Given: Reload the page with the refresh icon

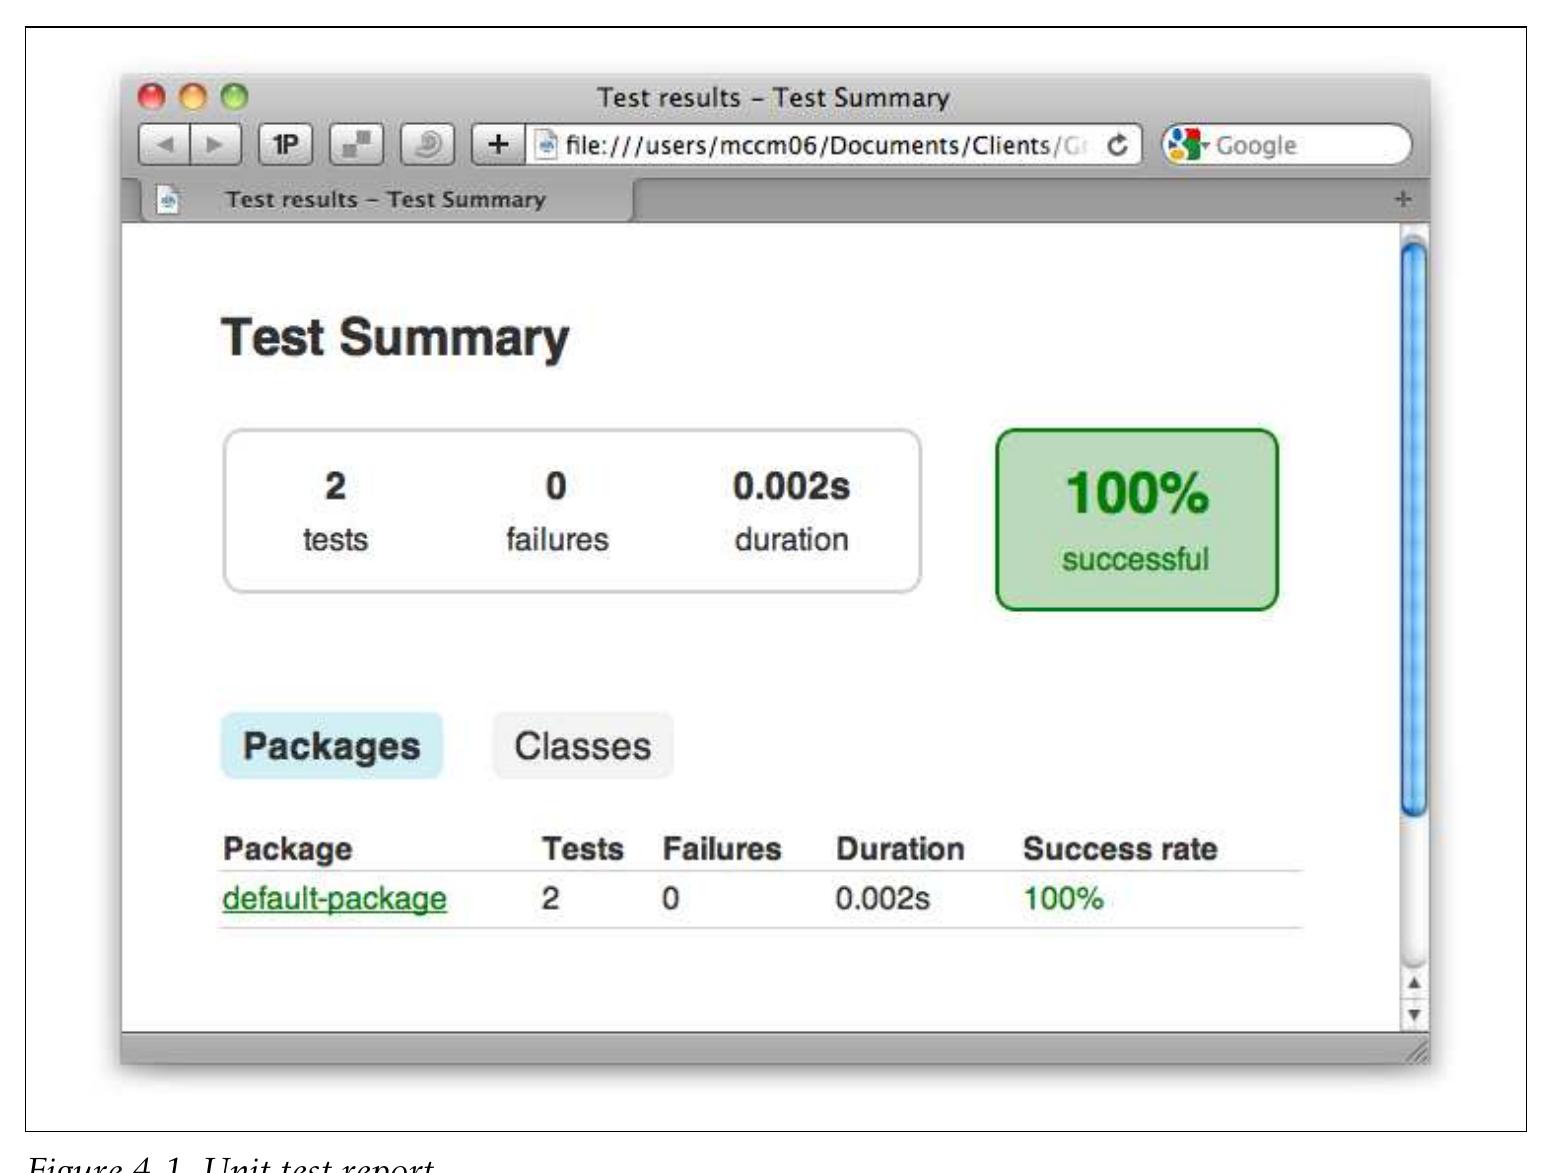Looking at the screenshot, I should [x=1118, y=145].
